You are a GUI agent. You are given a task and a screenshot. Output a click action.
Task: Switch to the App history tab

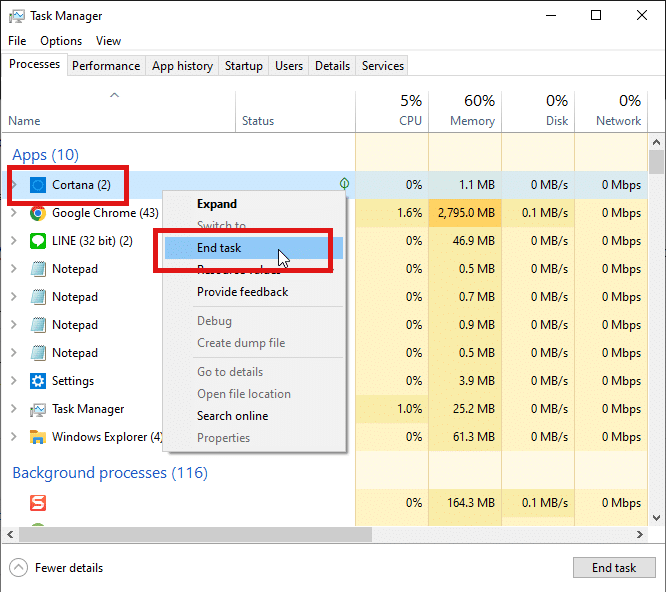[x=182, y=66]
